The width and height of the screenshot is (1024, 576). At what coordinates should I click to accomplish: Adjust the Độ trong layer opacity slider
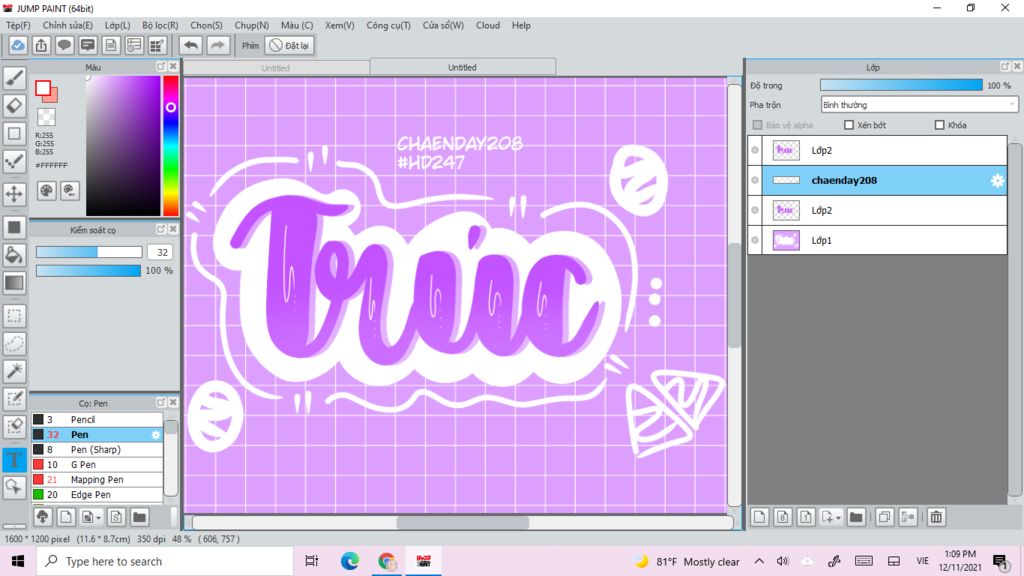click(901, 85)
